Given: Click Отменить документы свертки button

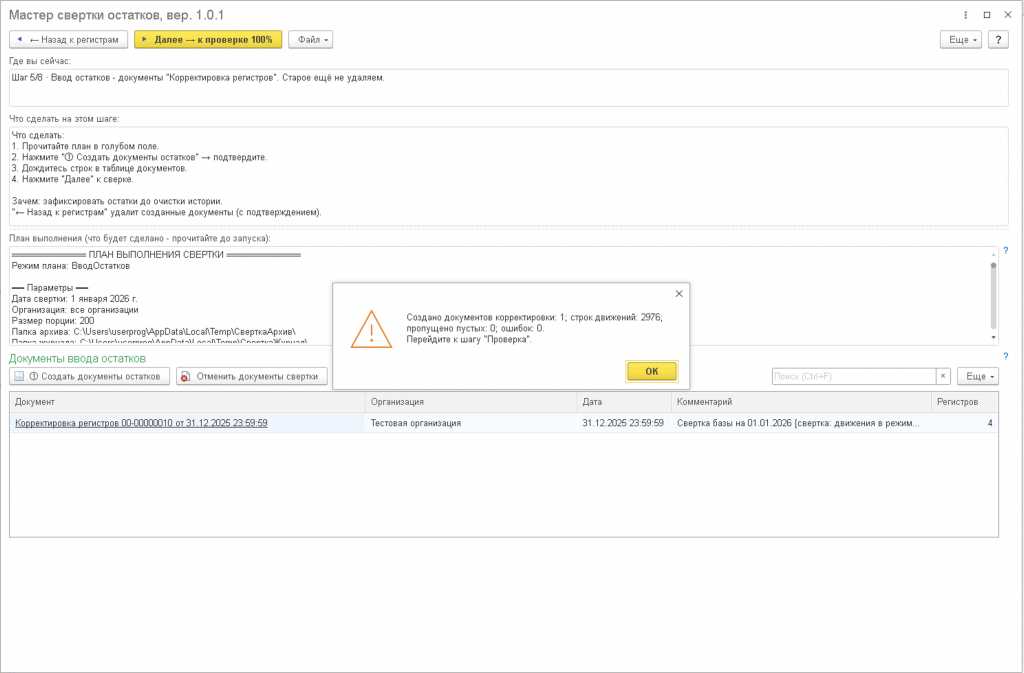Looking at the screenshot, I should coord(251,377).
